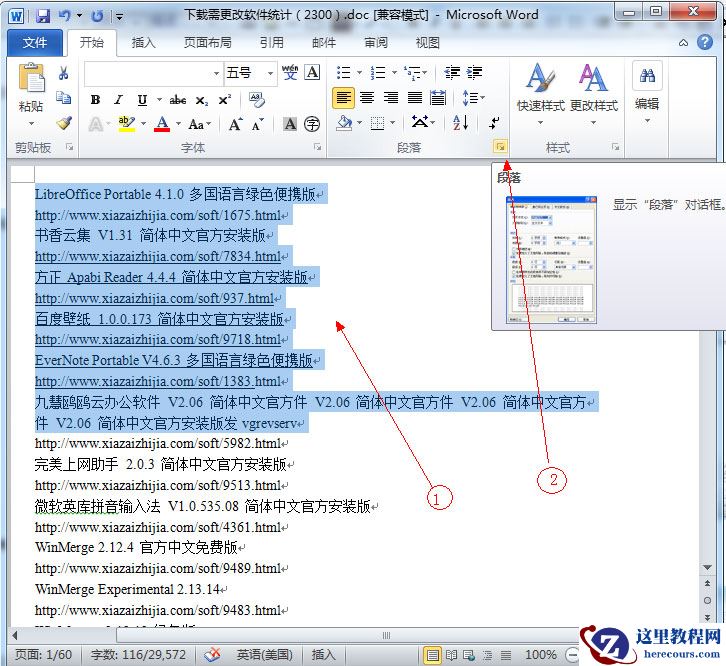Toggle Italic formatting
The width and height of the screenshot is (726, 666).
[119, 100]
